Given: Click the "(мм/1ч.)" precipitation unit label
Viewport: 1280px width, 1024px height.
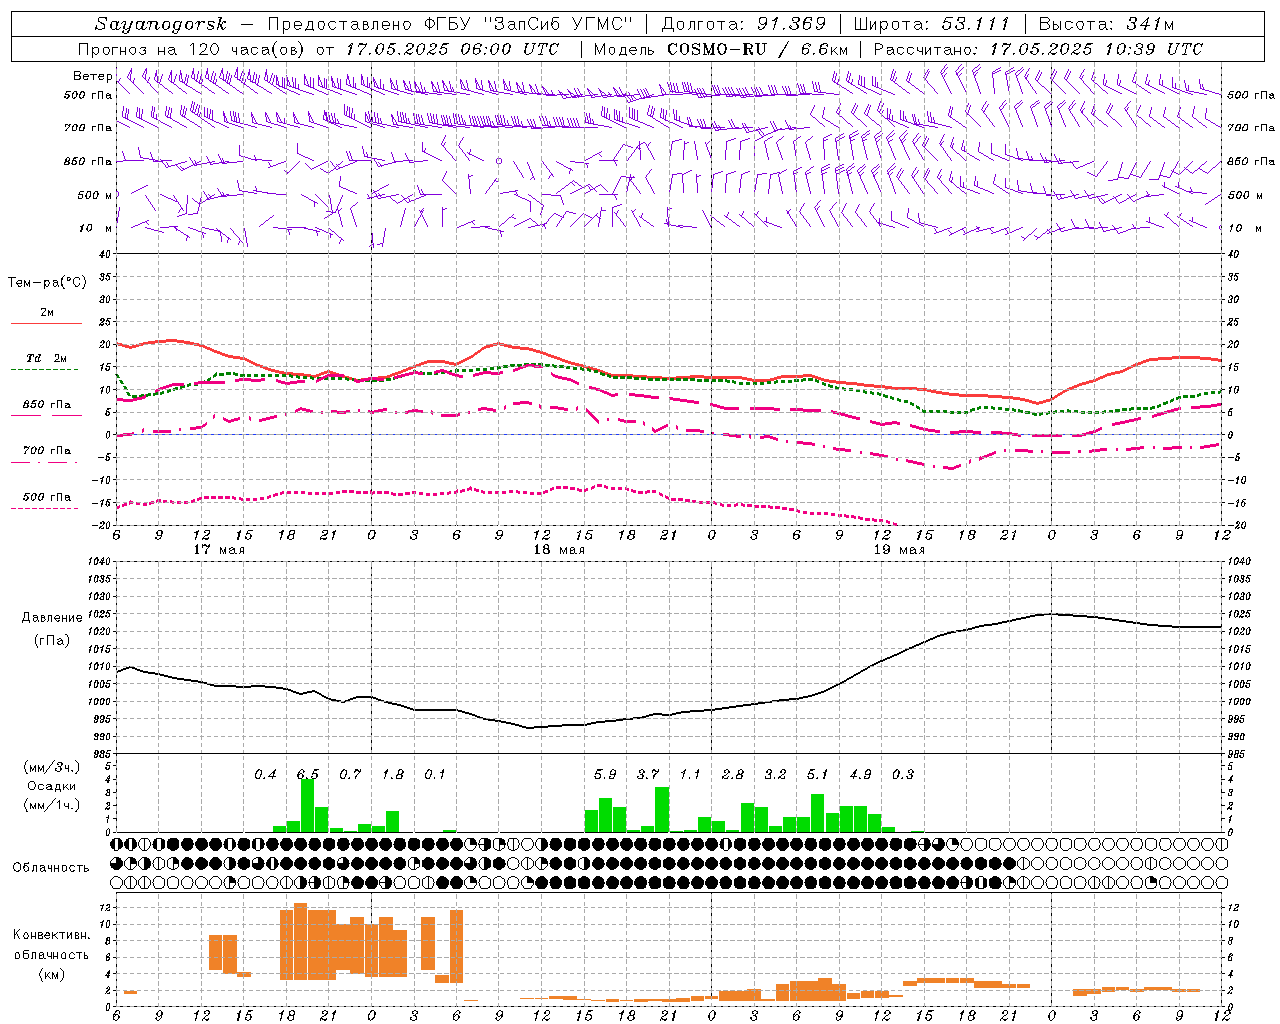Looking at the screenshot, I should 51,805.
